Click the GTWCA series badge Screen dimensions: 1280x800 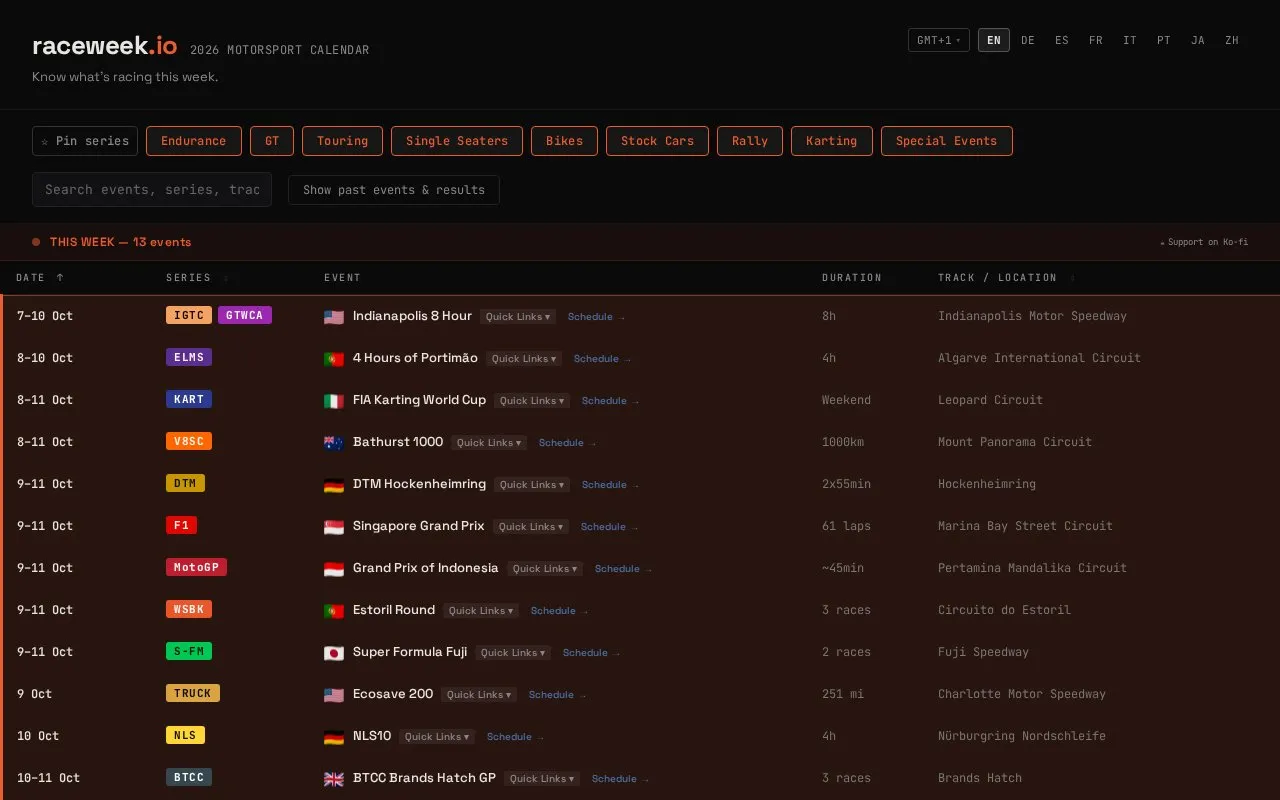click(x=245, y=315)
